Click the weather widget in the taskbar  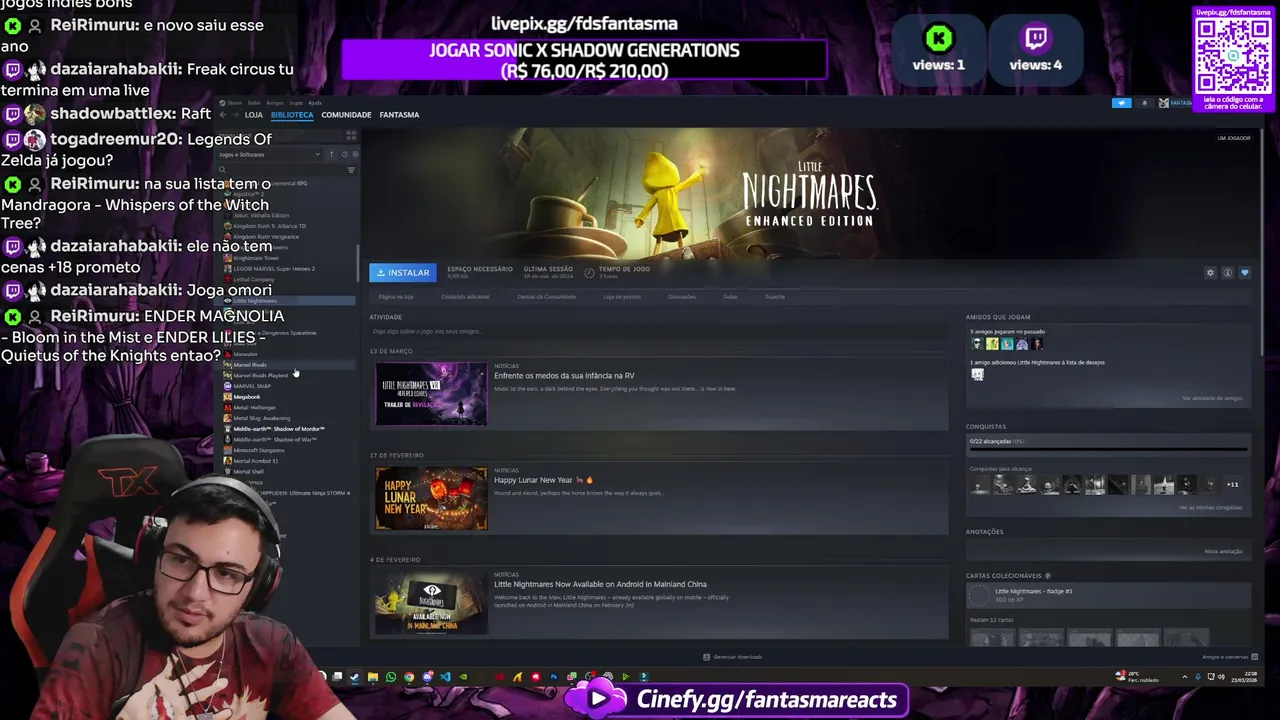1137,677
